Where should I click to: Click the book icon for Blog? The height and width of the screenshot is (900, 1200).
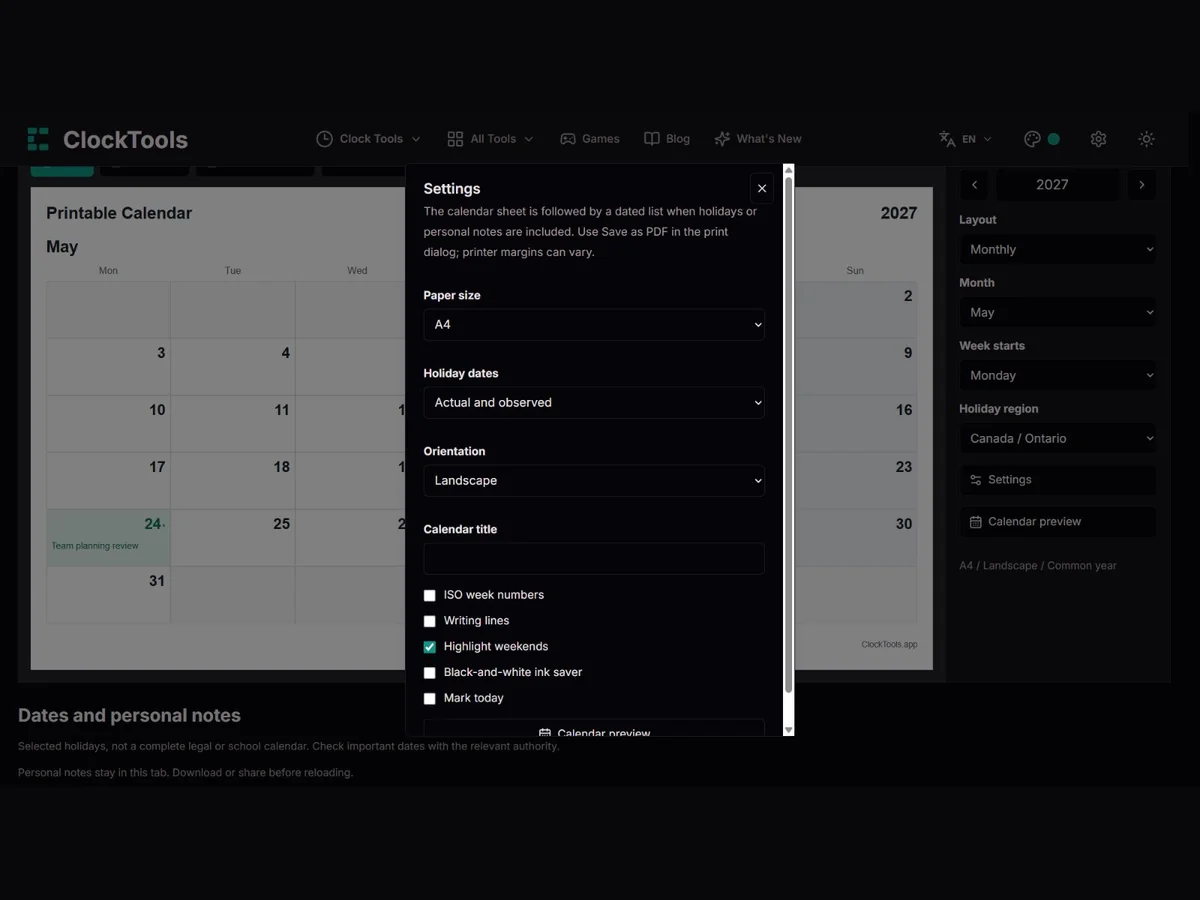tap(652, 139)
